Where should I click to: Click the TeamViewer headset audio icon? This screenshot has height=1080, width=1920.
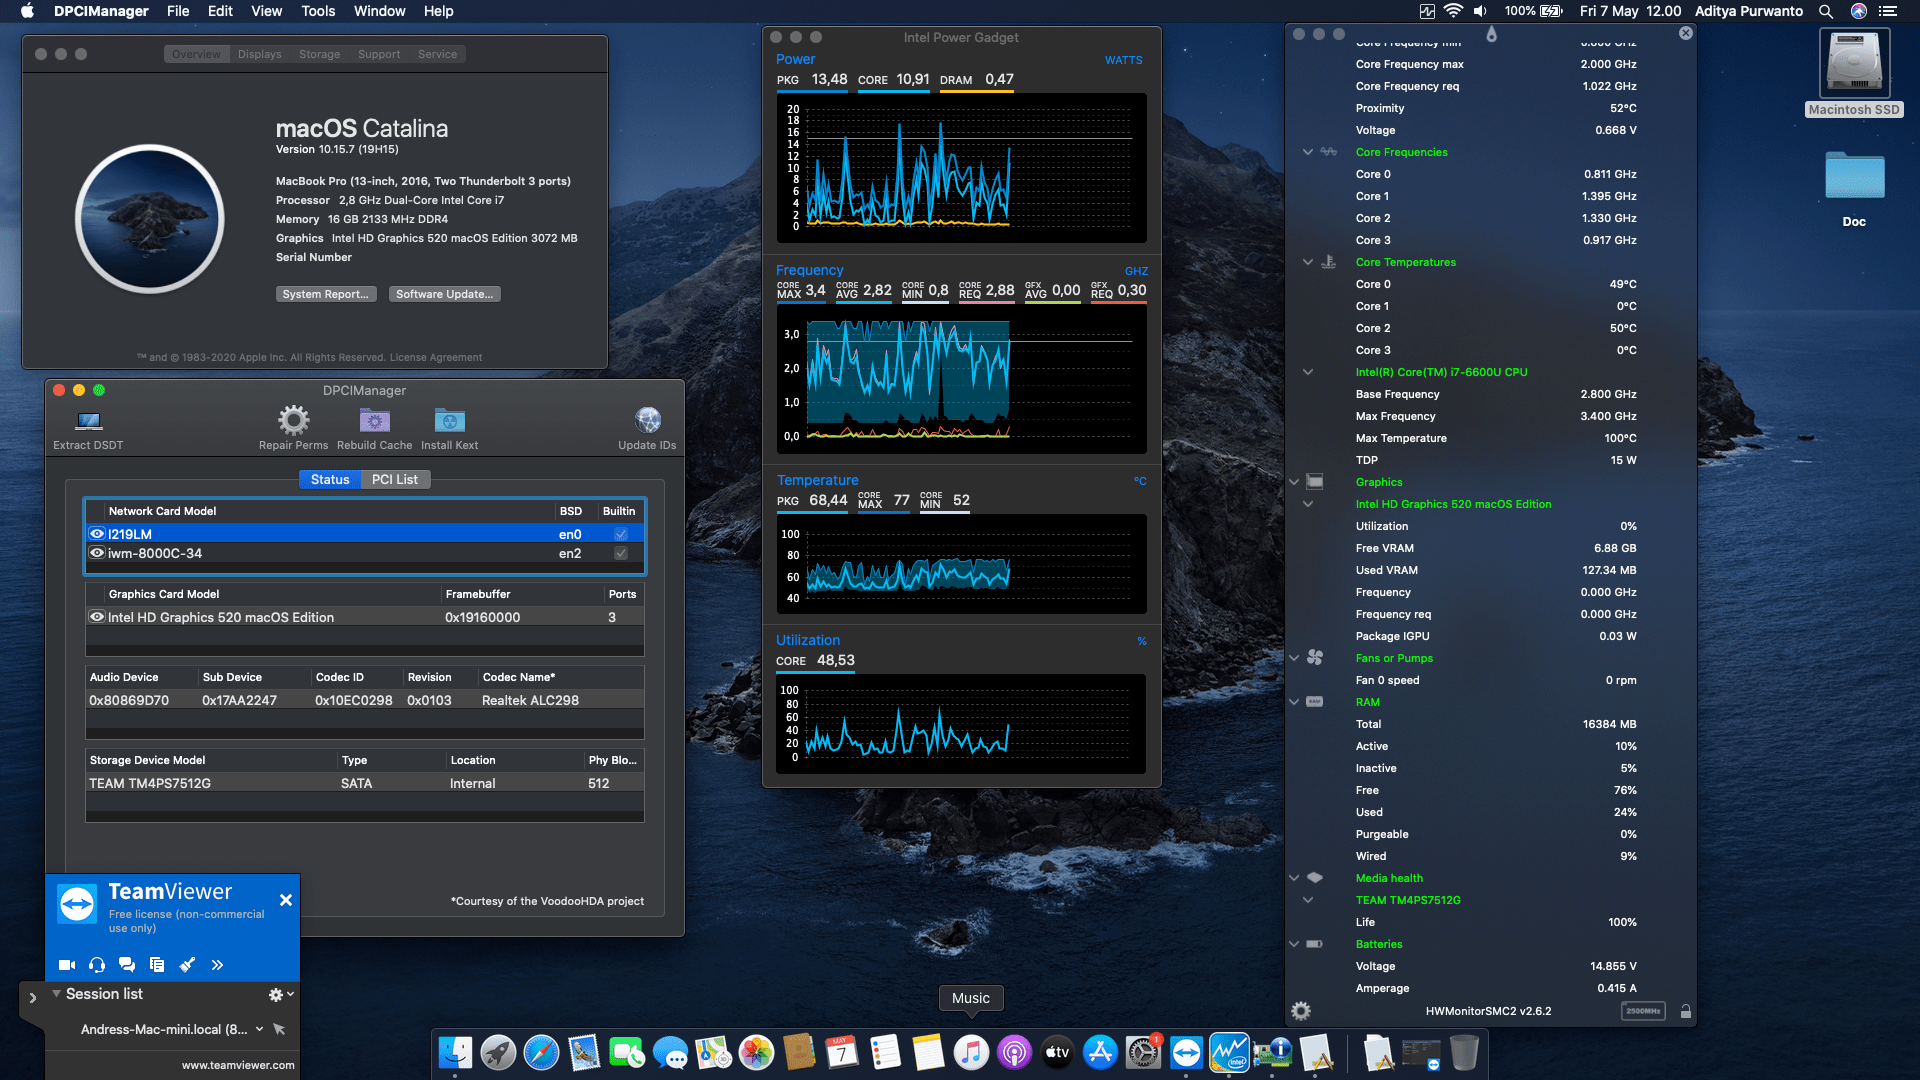click(x=97, y=965)
